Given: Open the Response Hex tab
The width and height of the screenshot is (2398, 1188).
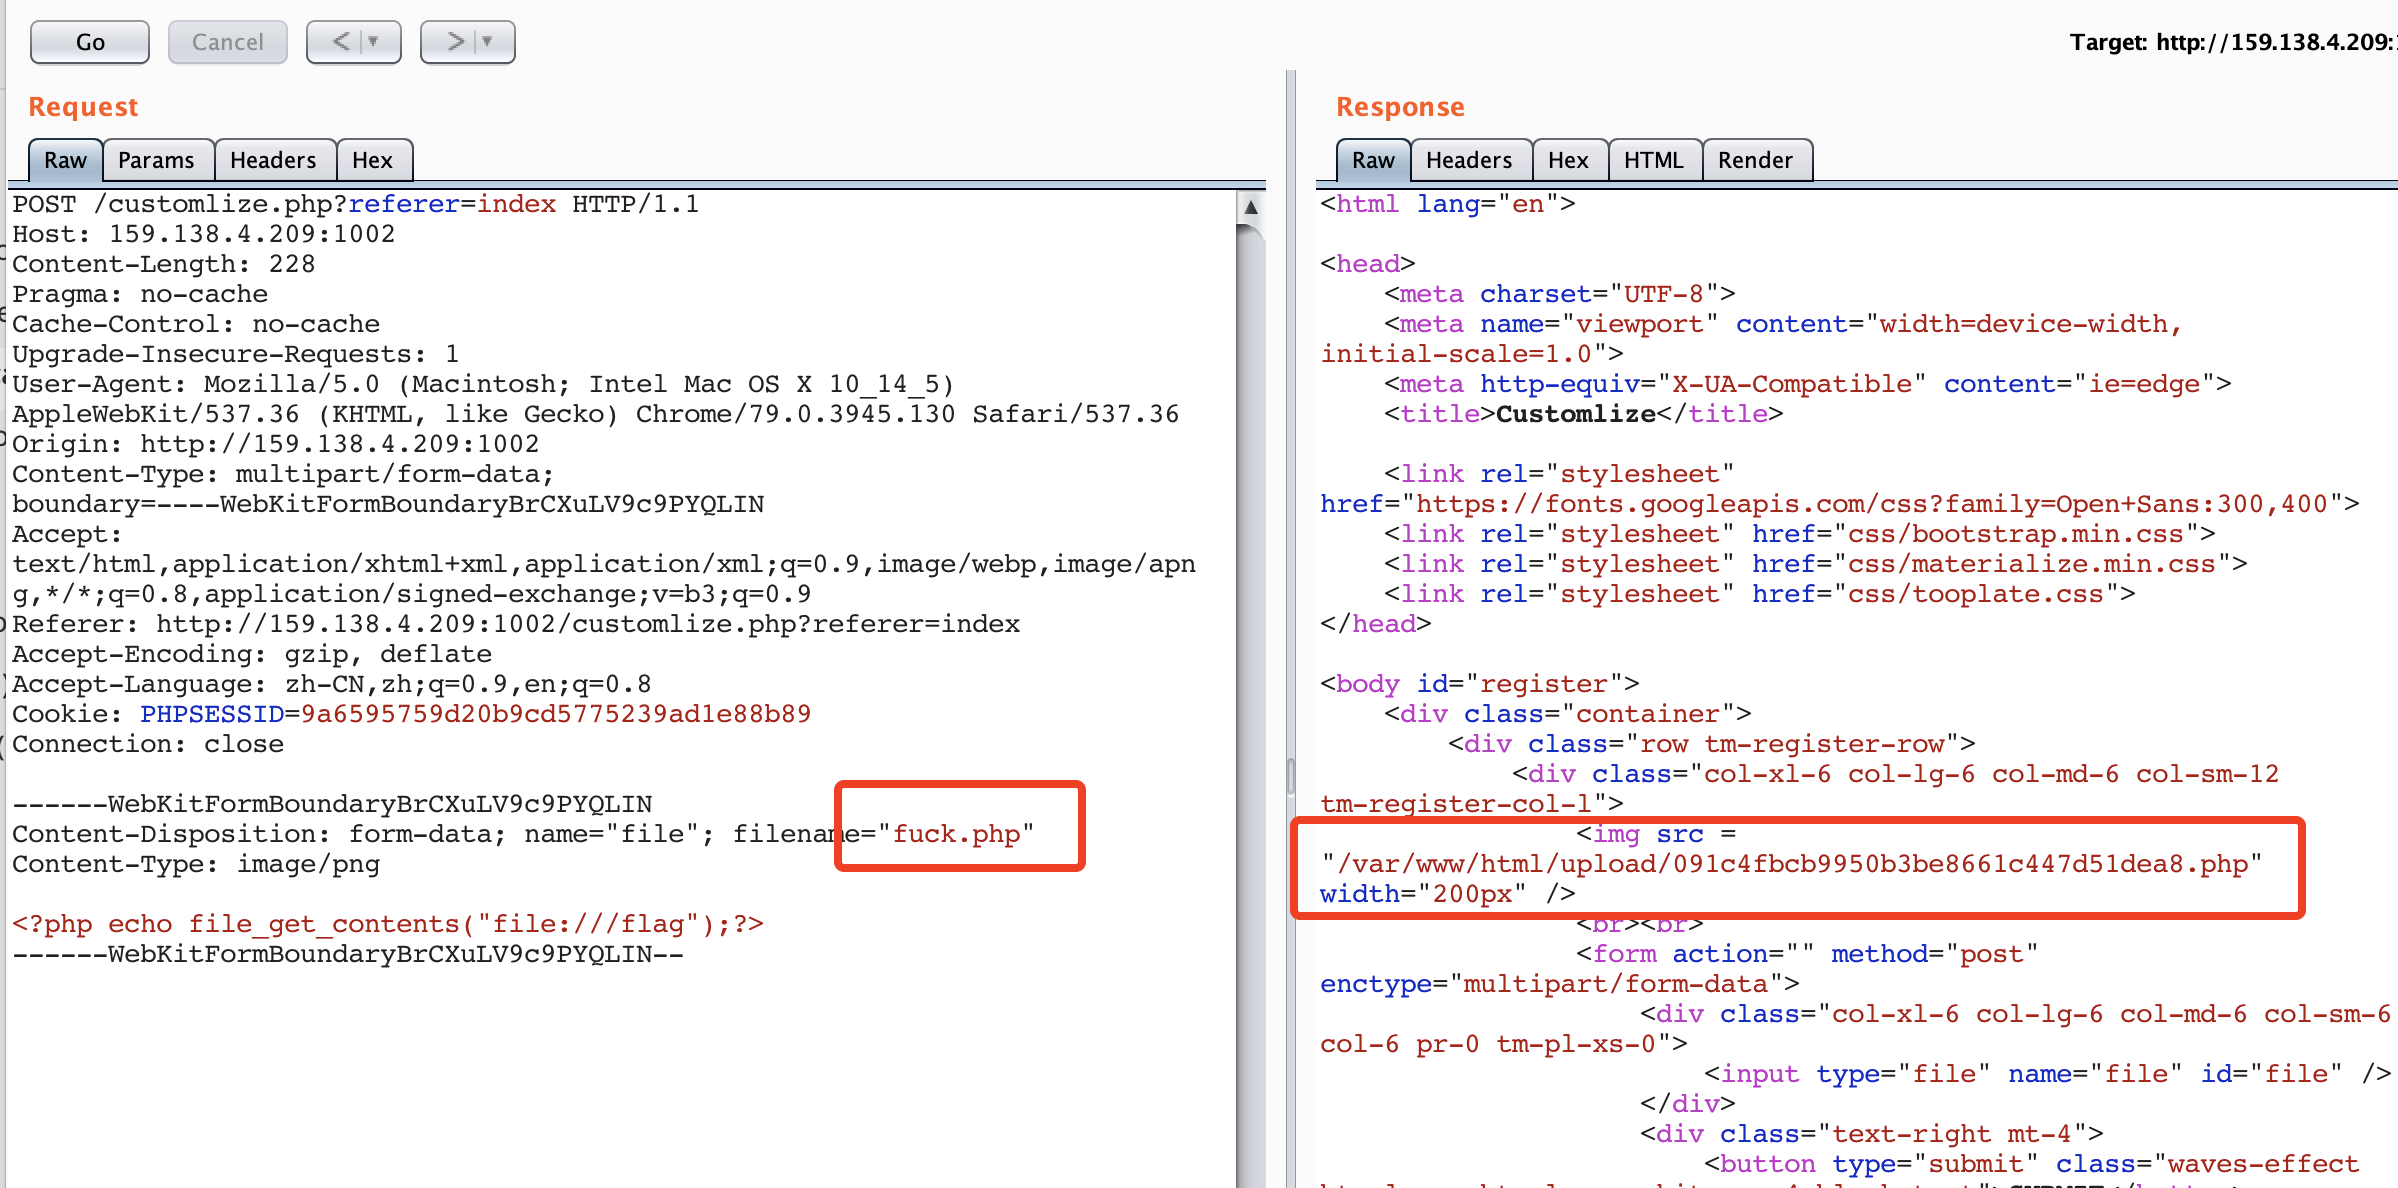Looking at the screenshot, I should coord(1568,160).
